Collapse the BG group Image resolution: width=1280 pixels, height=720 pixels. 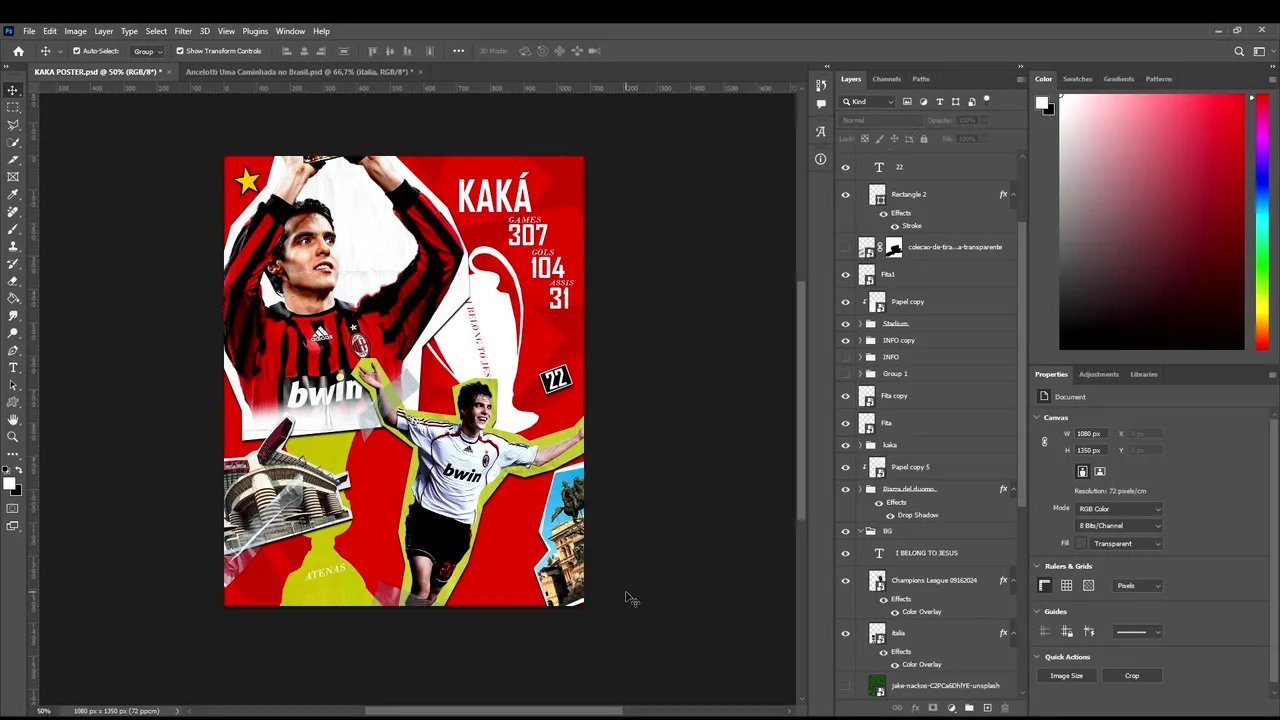pyautogui.click(x=860, y=531)
